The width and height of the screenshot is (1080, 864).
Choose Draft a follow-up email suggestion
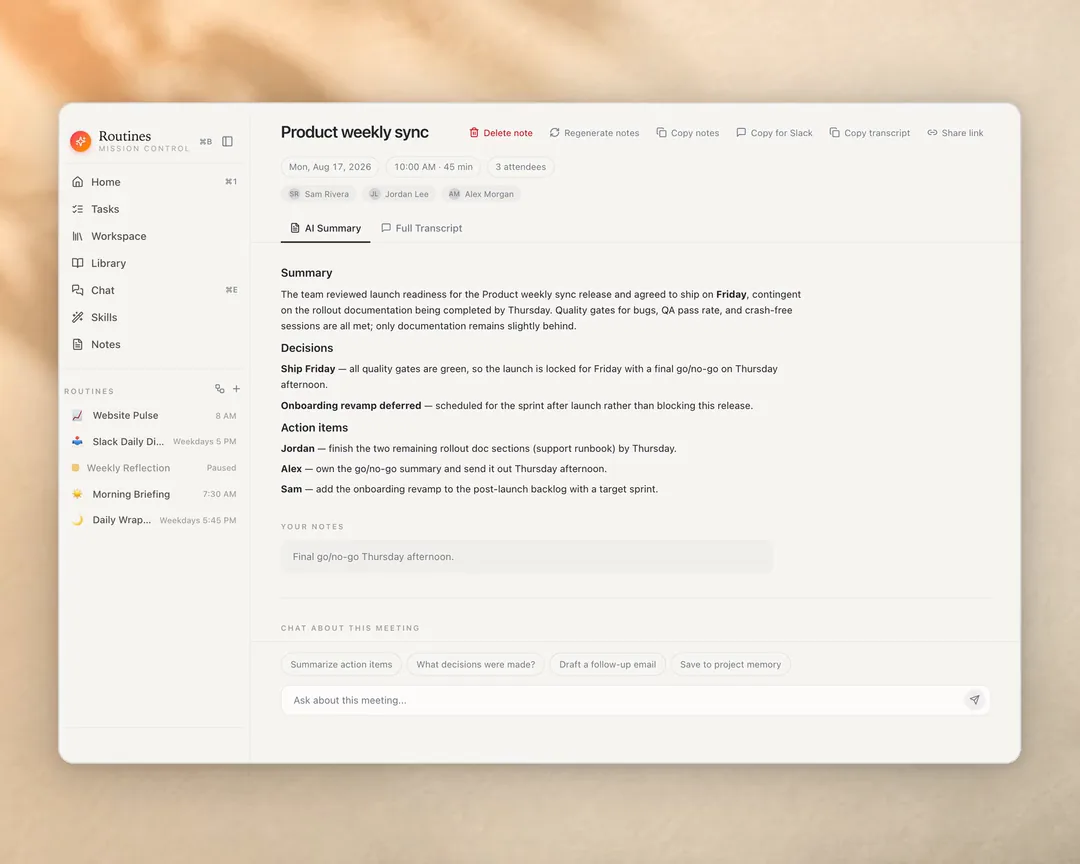point(608,664)
